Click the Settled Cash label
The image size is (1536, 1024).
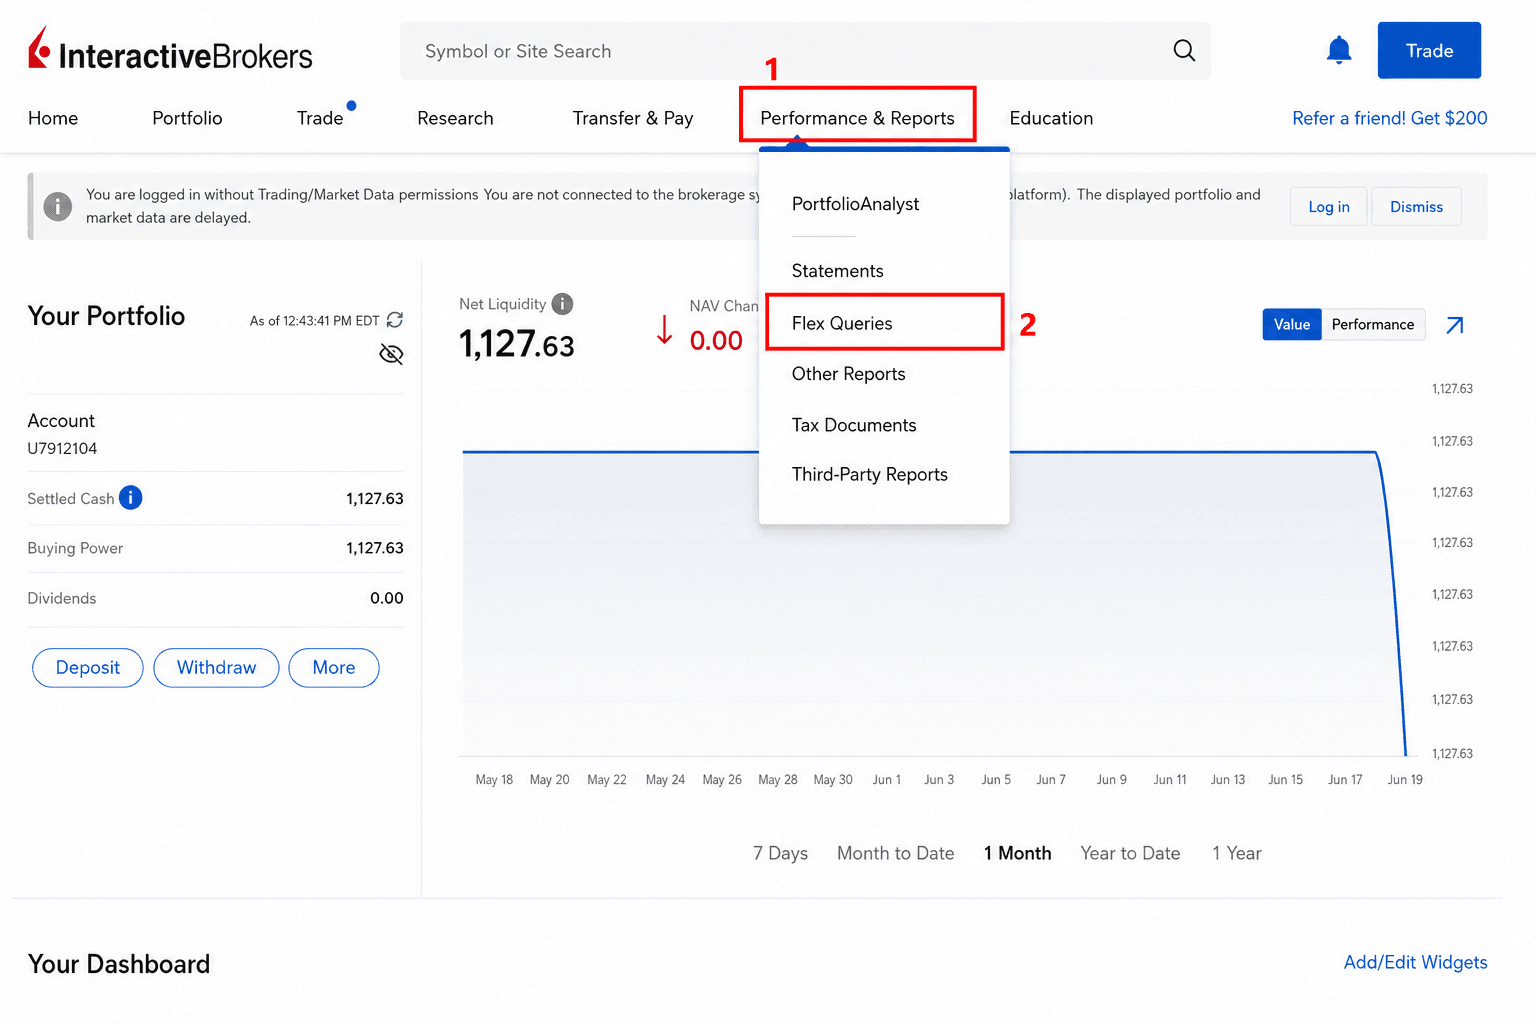point(70,498)
